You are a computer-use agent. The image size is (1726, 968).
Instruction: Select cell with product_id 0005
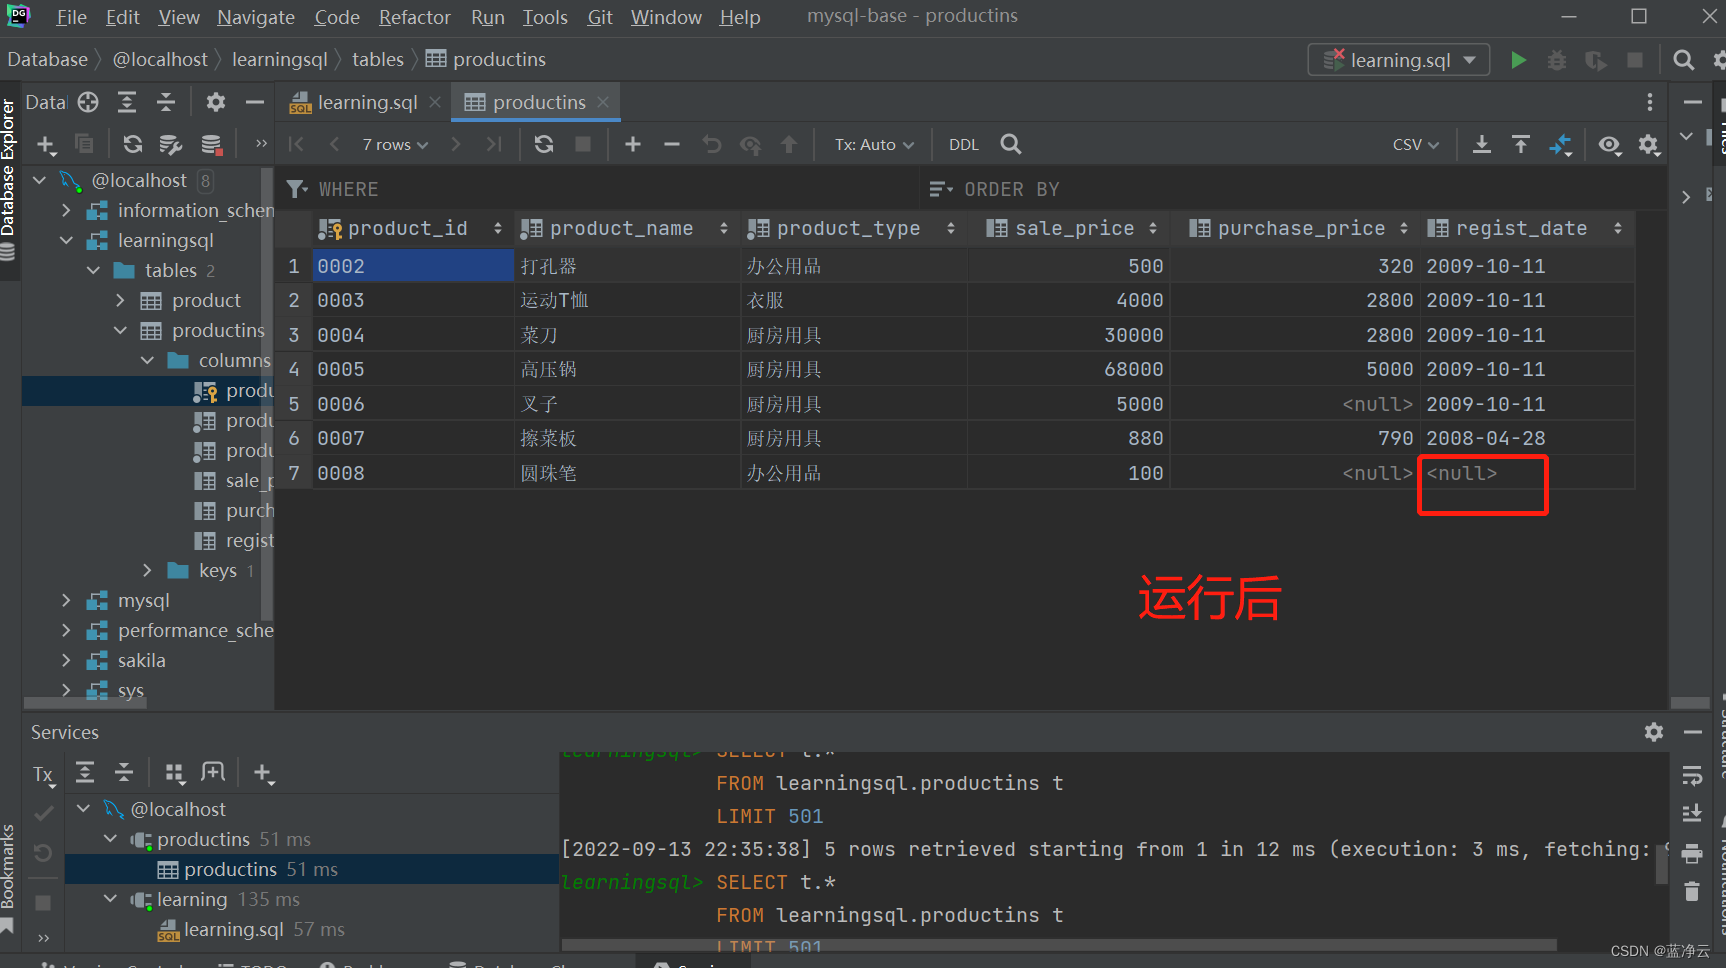tap(413, 369)
